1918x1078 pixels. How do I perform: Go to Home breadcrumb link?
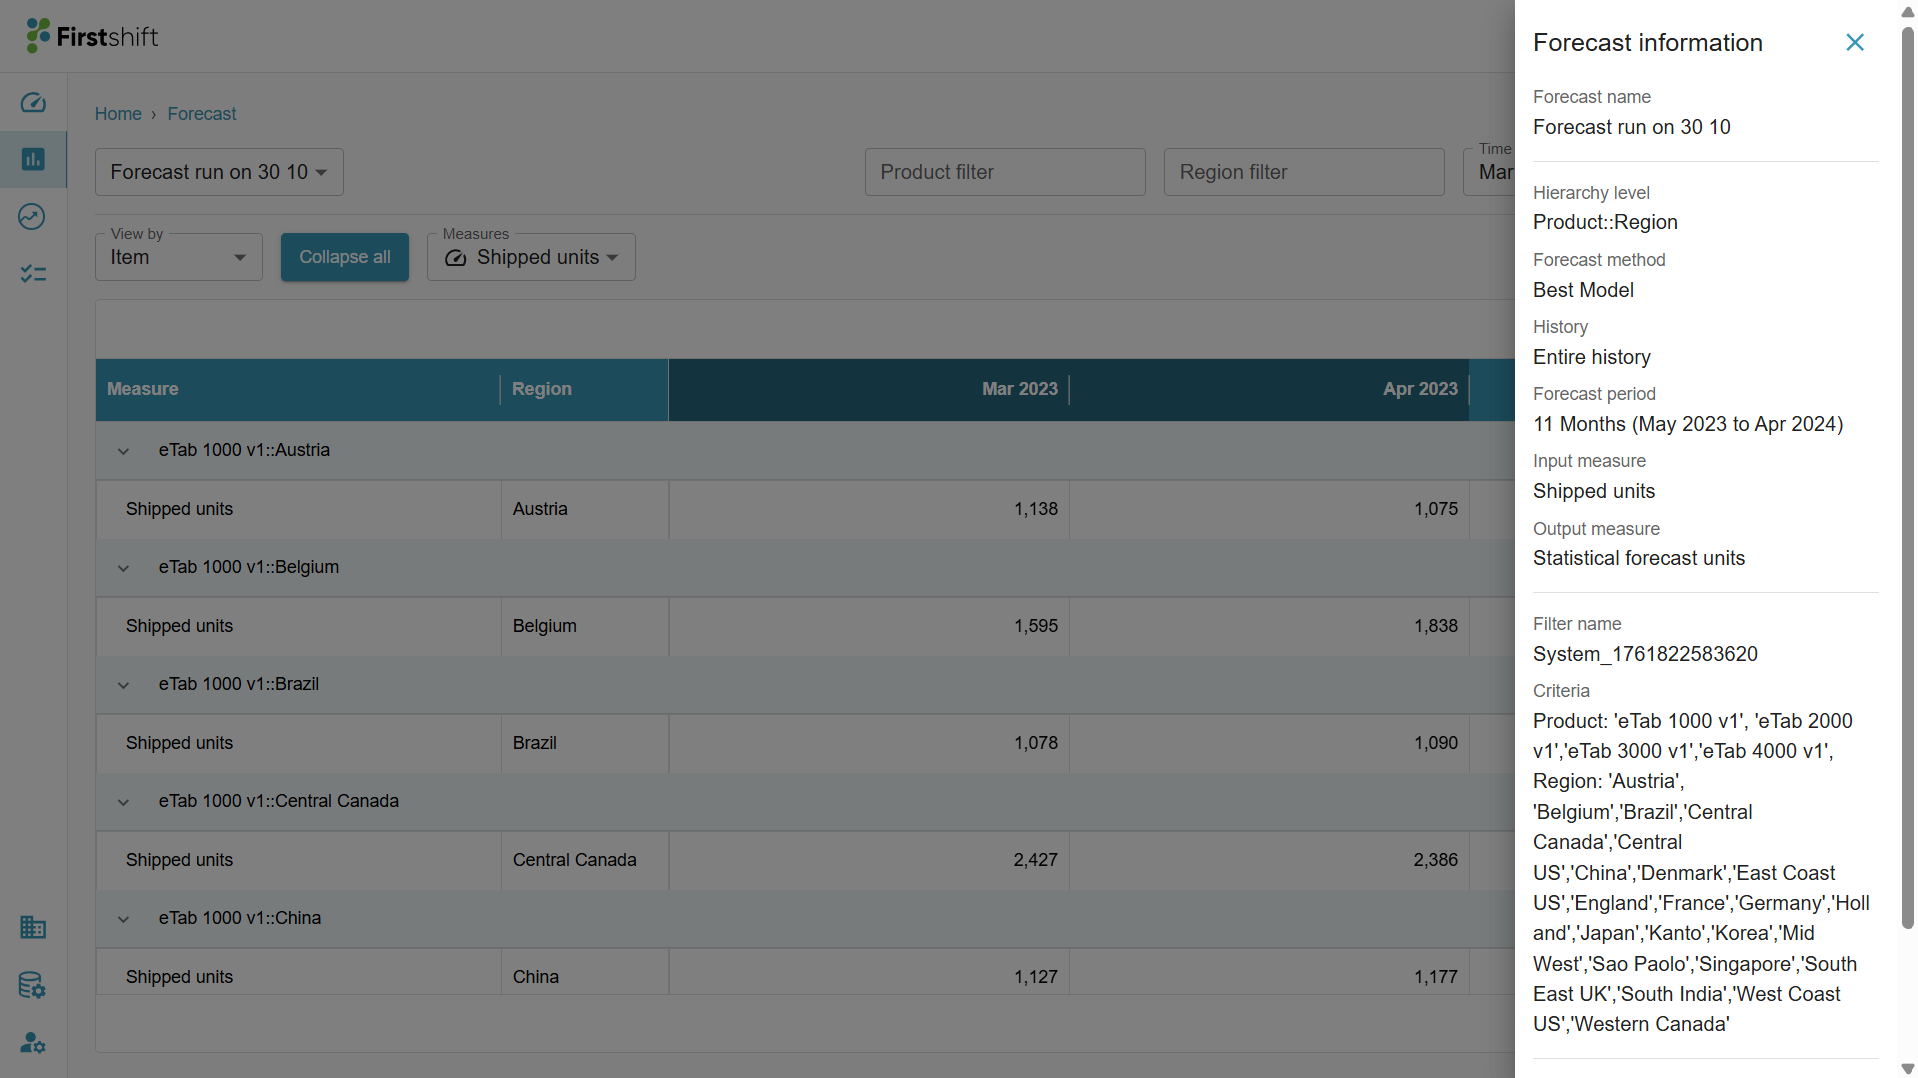(x=118, y=114)
